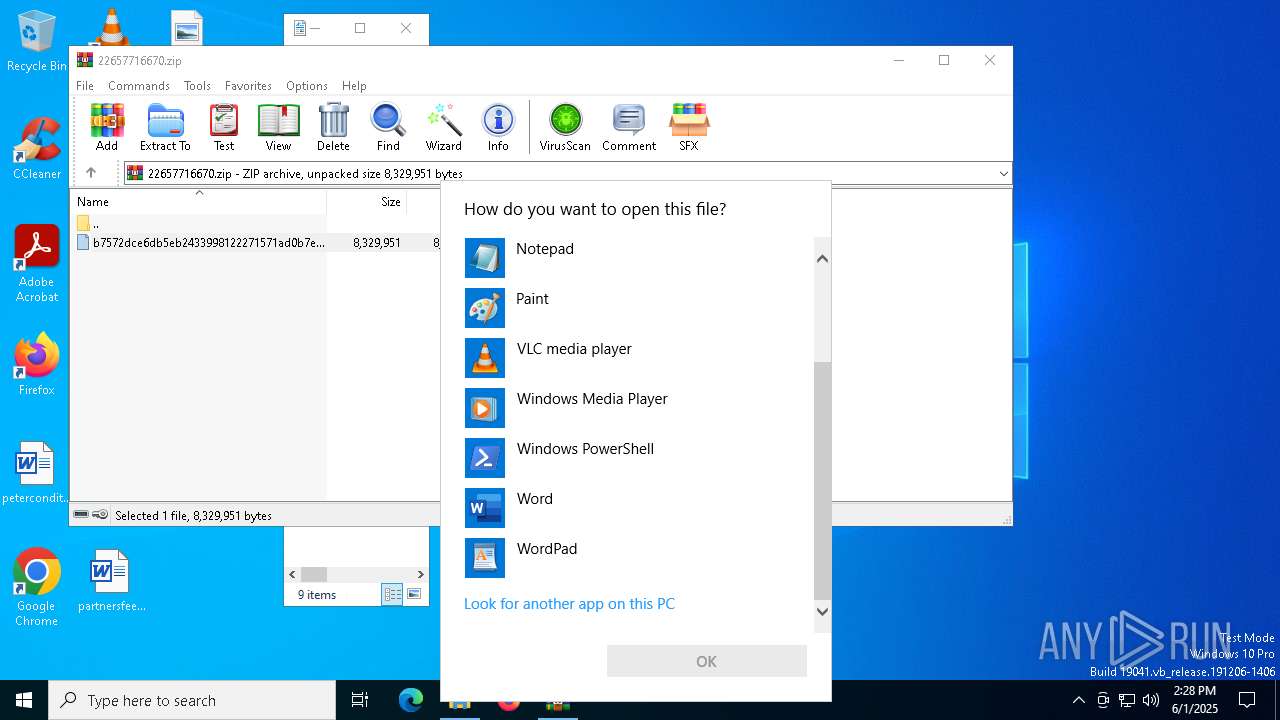Run VirusScan from the toolbar
1280x720 pixels.
(565, 127)
